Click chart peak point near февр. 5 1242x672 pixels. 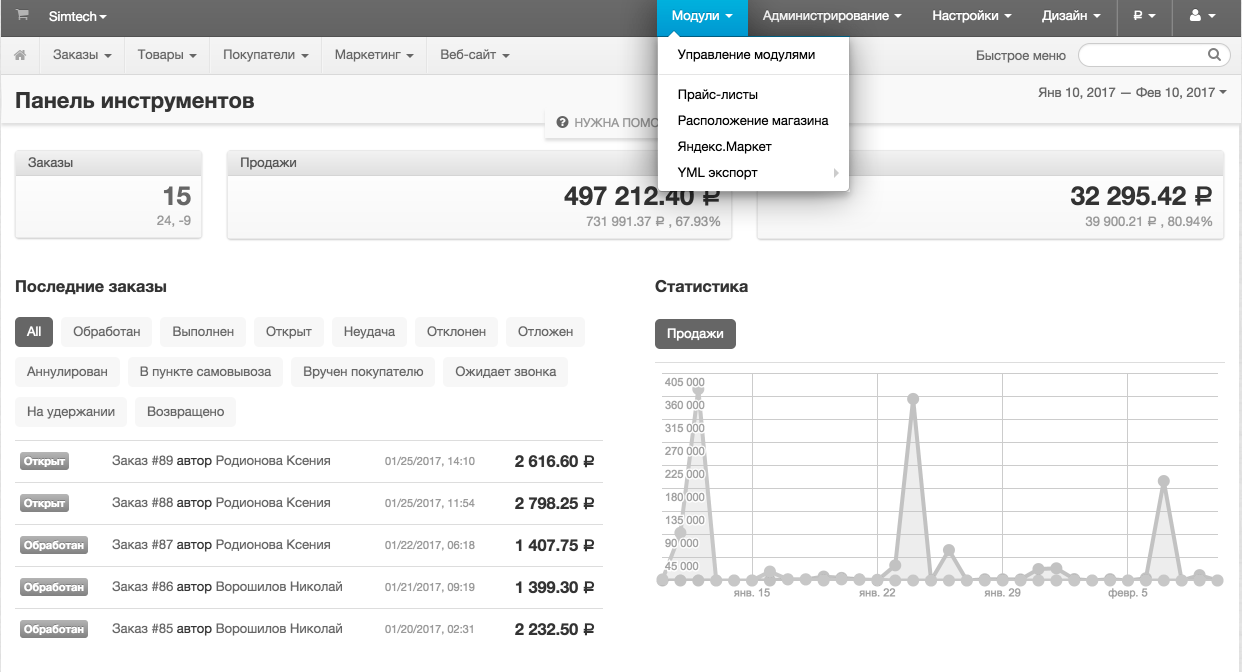coord(1164,481)
